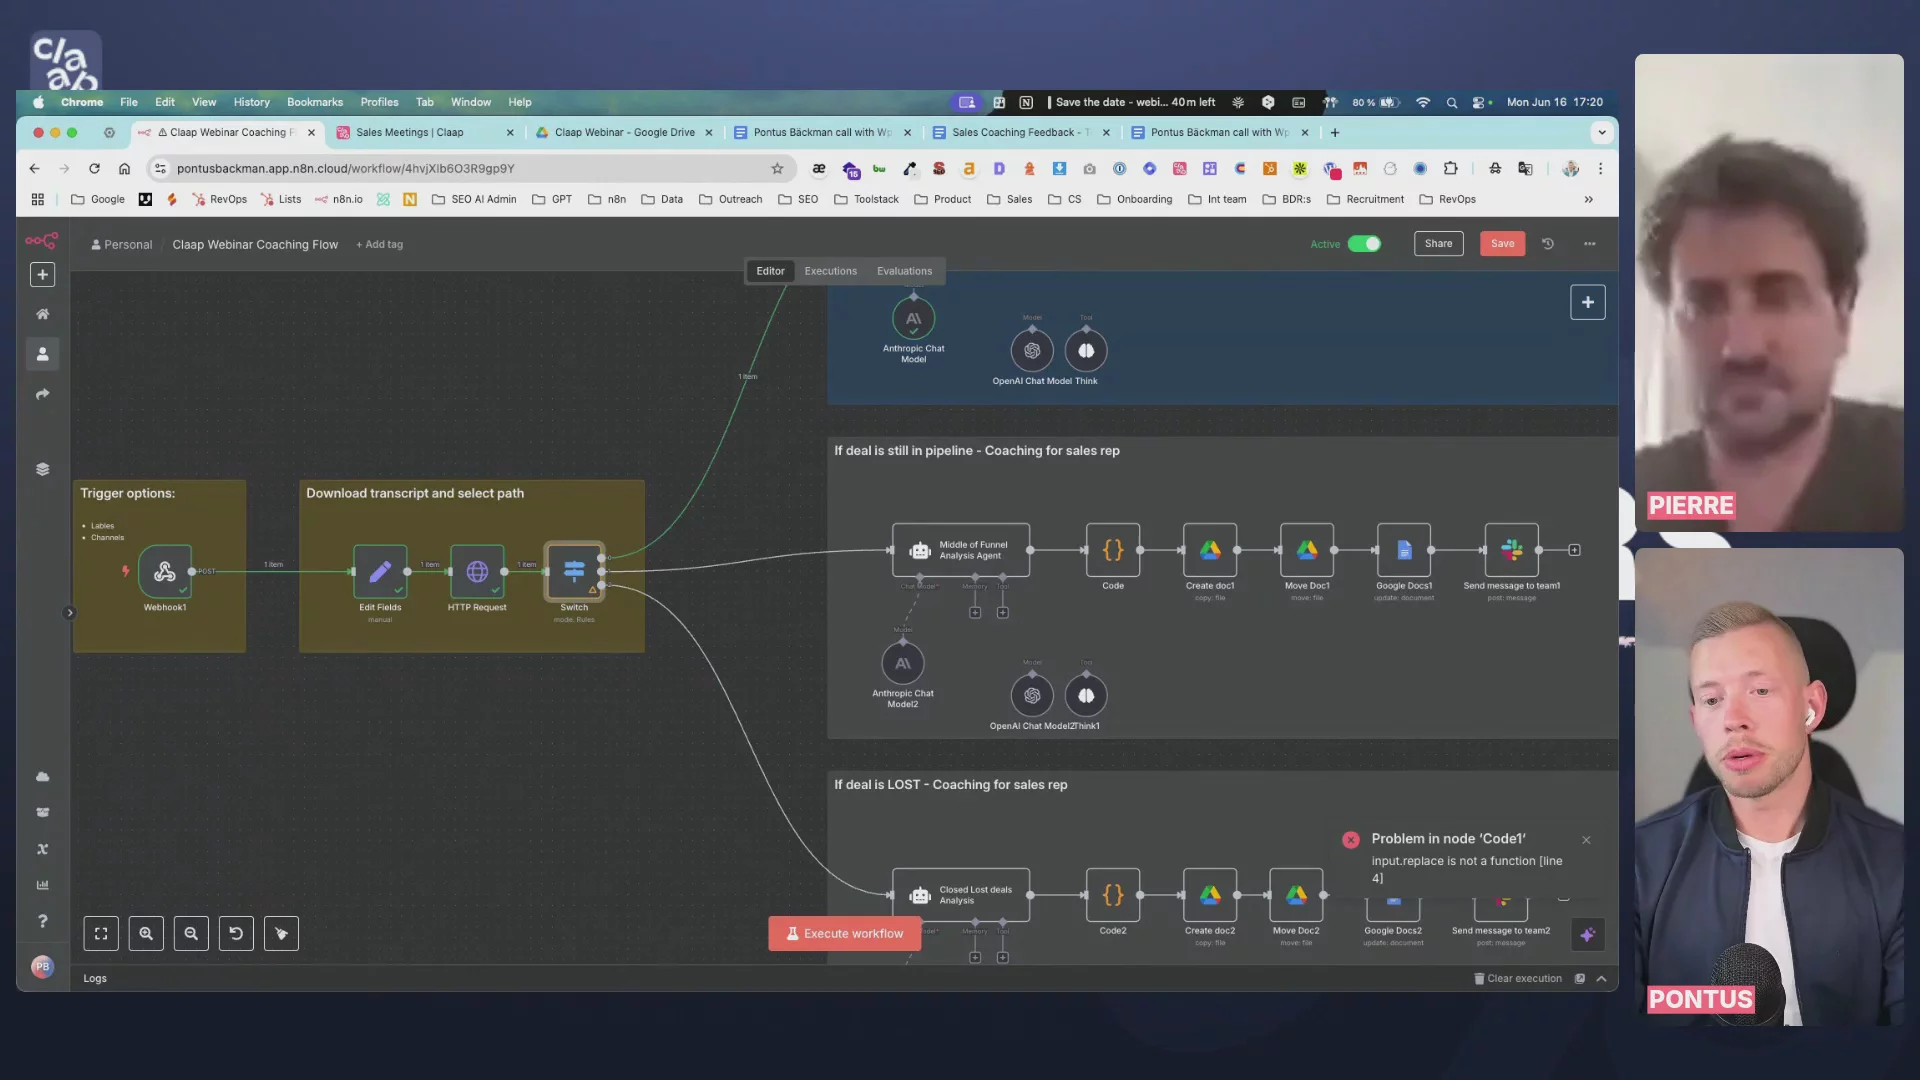Screen dimensions: 1920x1080
Task: Open the Move Doc1 node
Action: pos(1307,550)
